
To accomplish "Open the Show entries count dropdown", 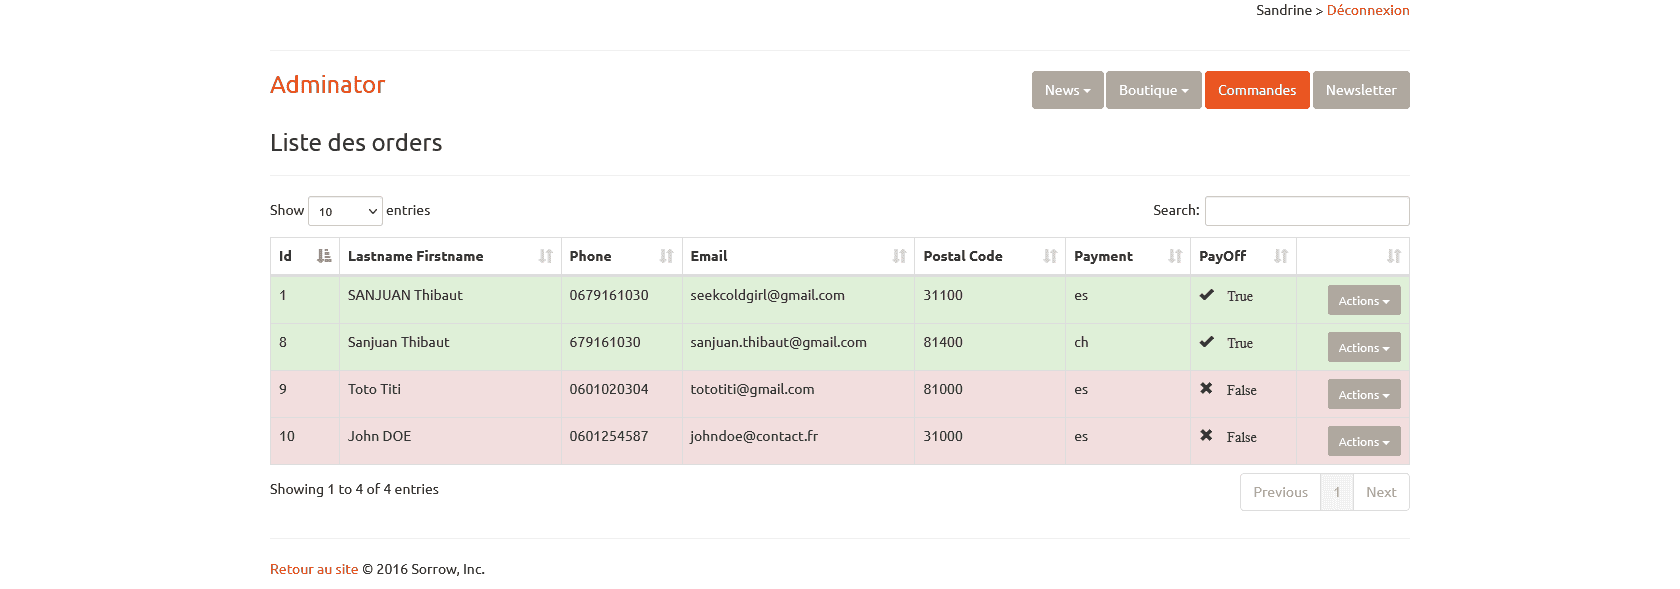I will pyautogui.click(x=345, y=211).
